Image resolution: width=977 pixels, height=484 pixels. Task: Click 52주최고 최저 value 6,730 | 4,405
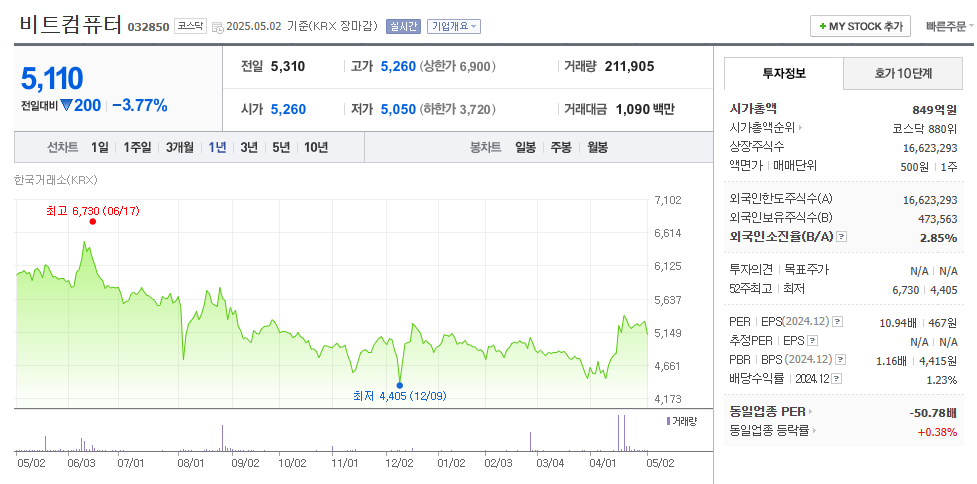pyautogui.click(x=925, y=290)
